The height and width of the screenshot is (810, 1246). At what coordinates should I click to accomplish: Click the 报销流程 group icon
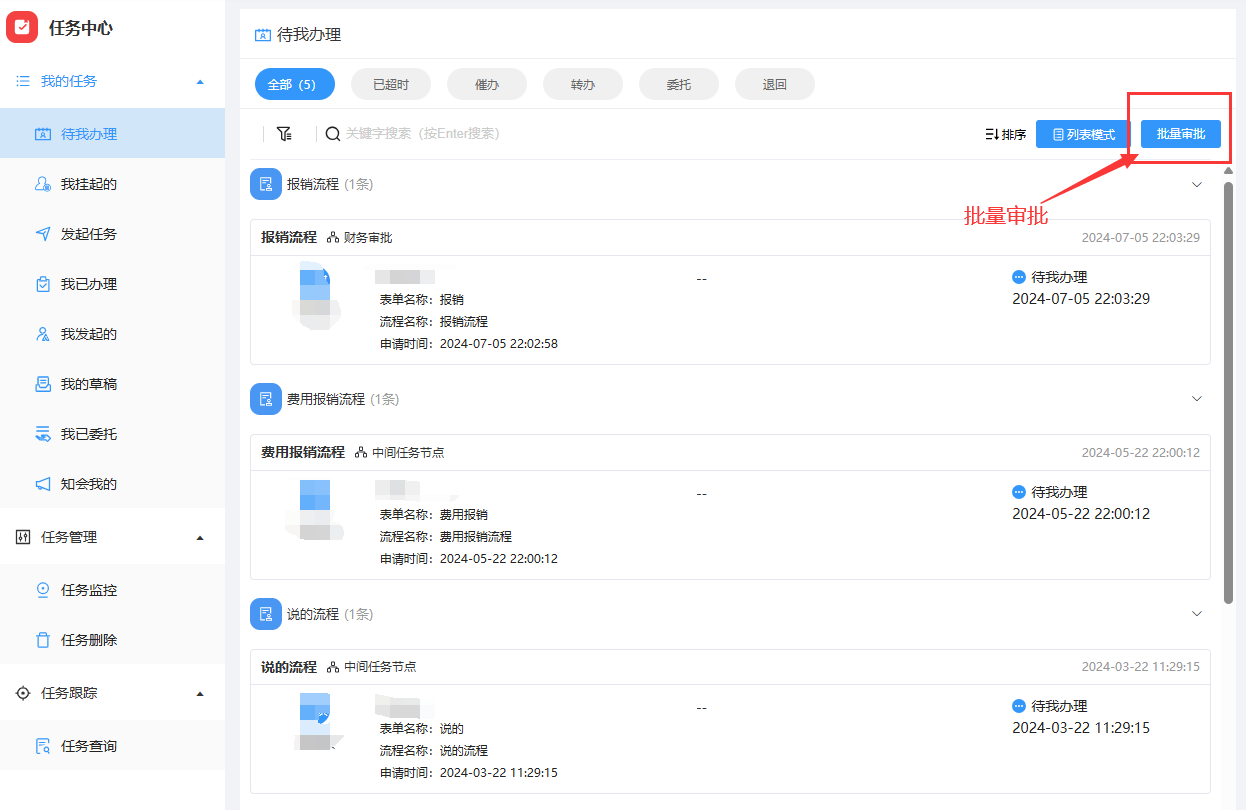click(x=266, y=184)
